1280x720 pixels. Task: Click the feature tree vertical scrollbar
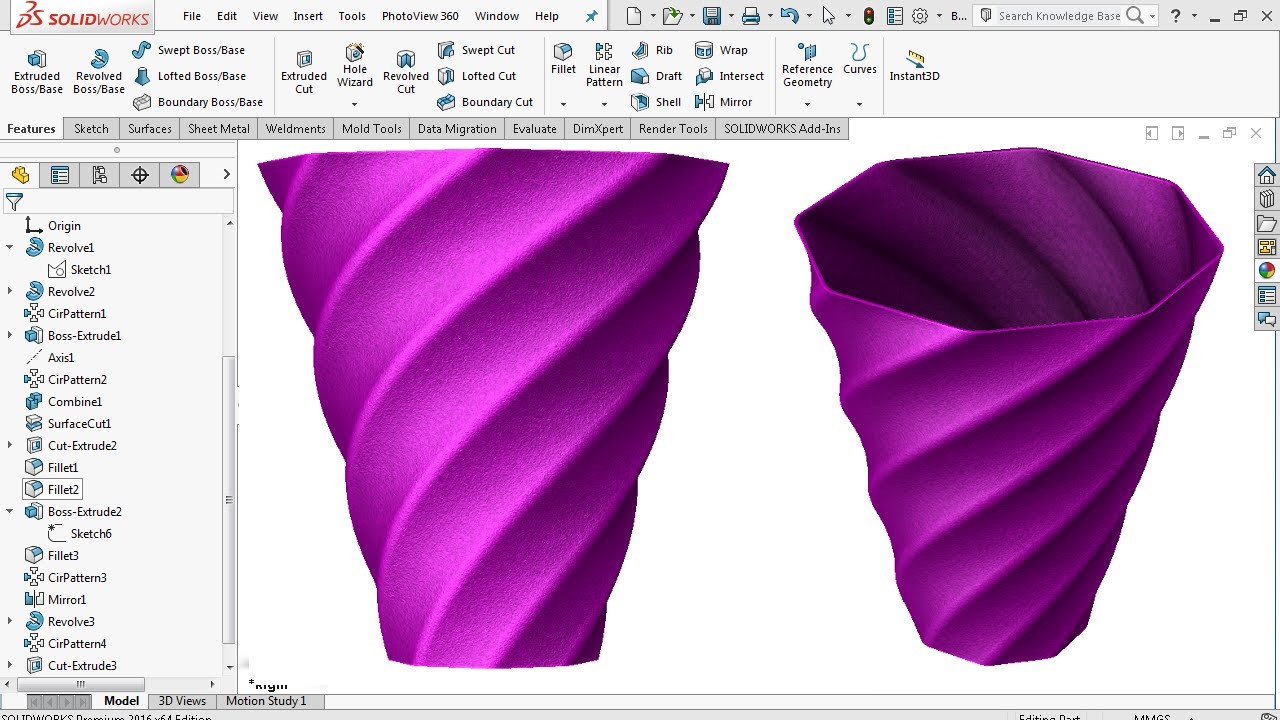pyautogui.click(x=230, y=500)
